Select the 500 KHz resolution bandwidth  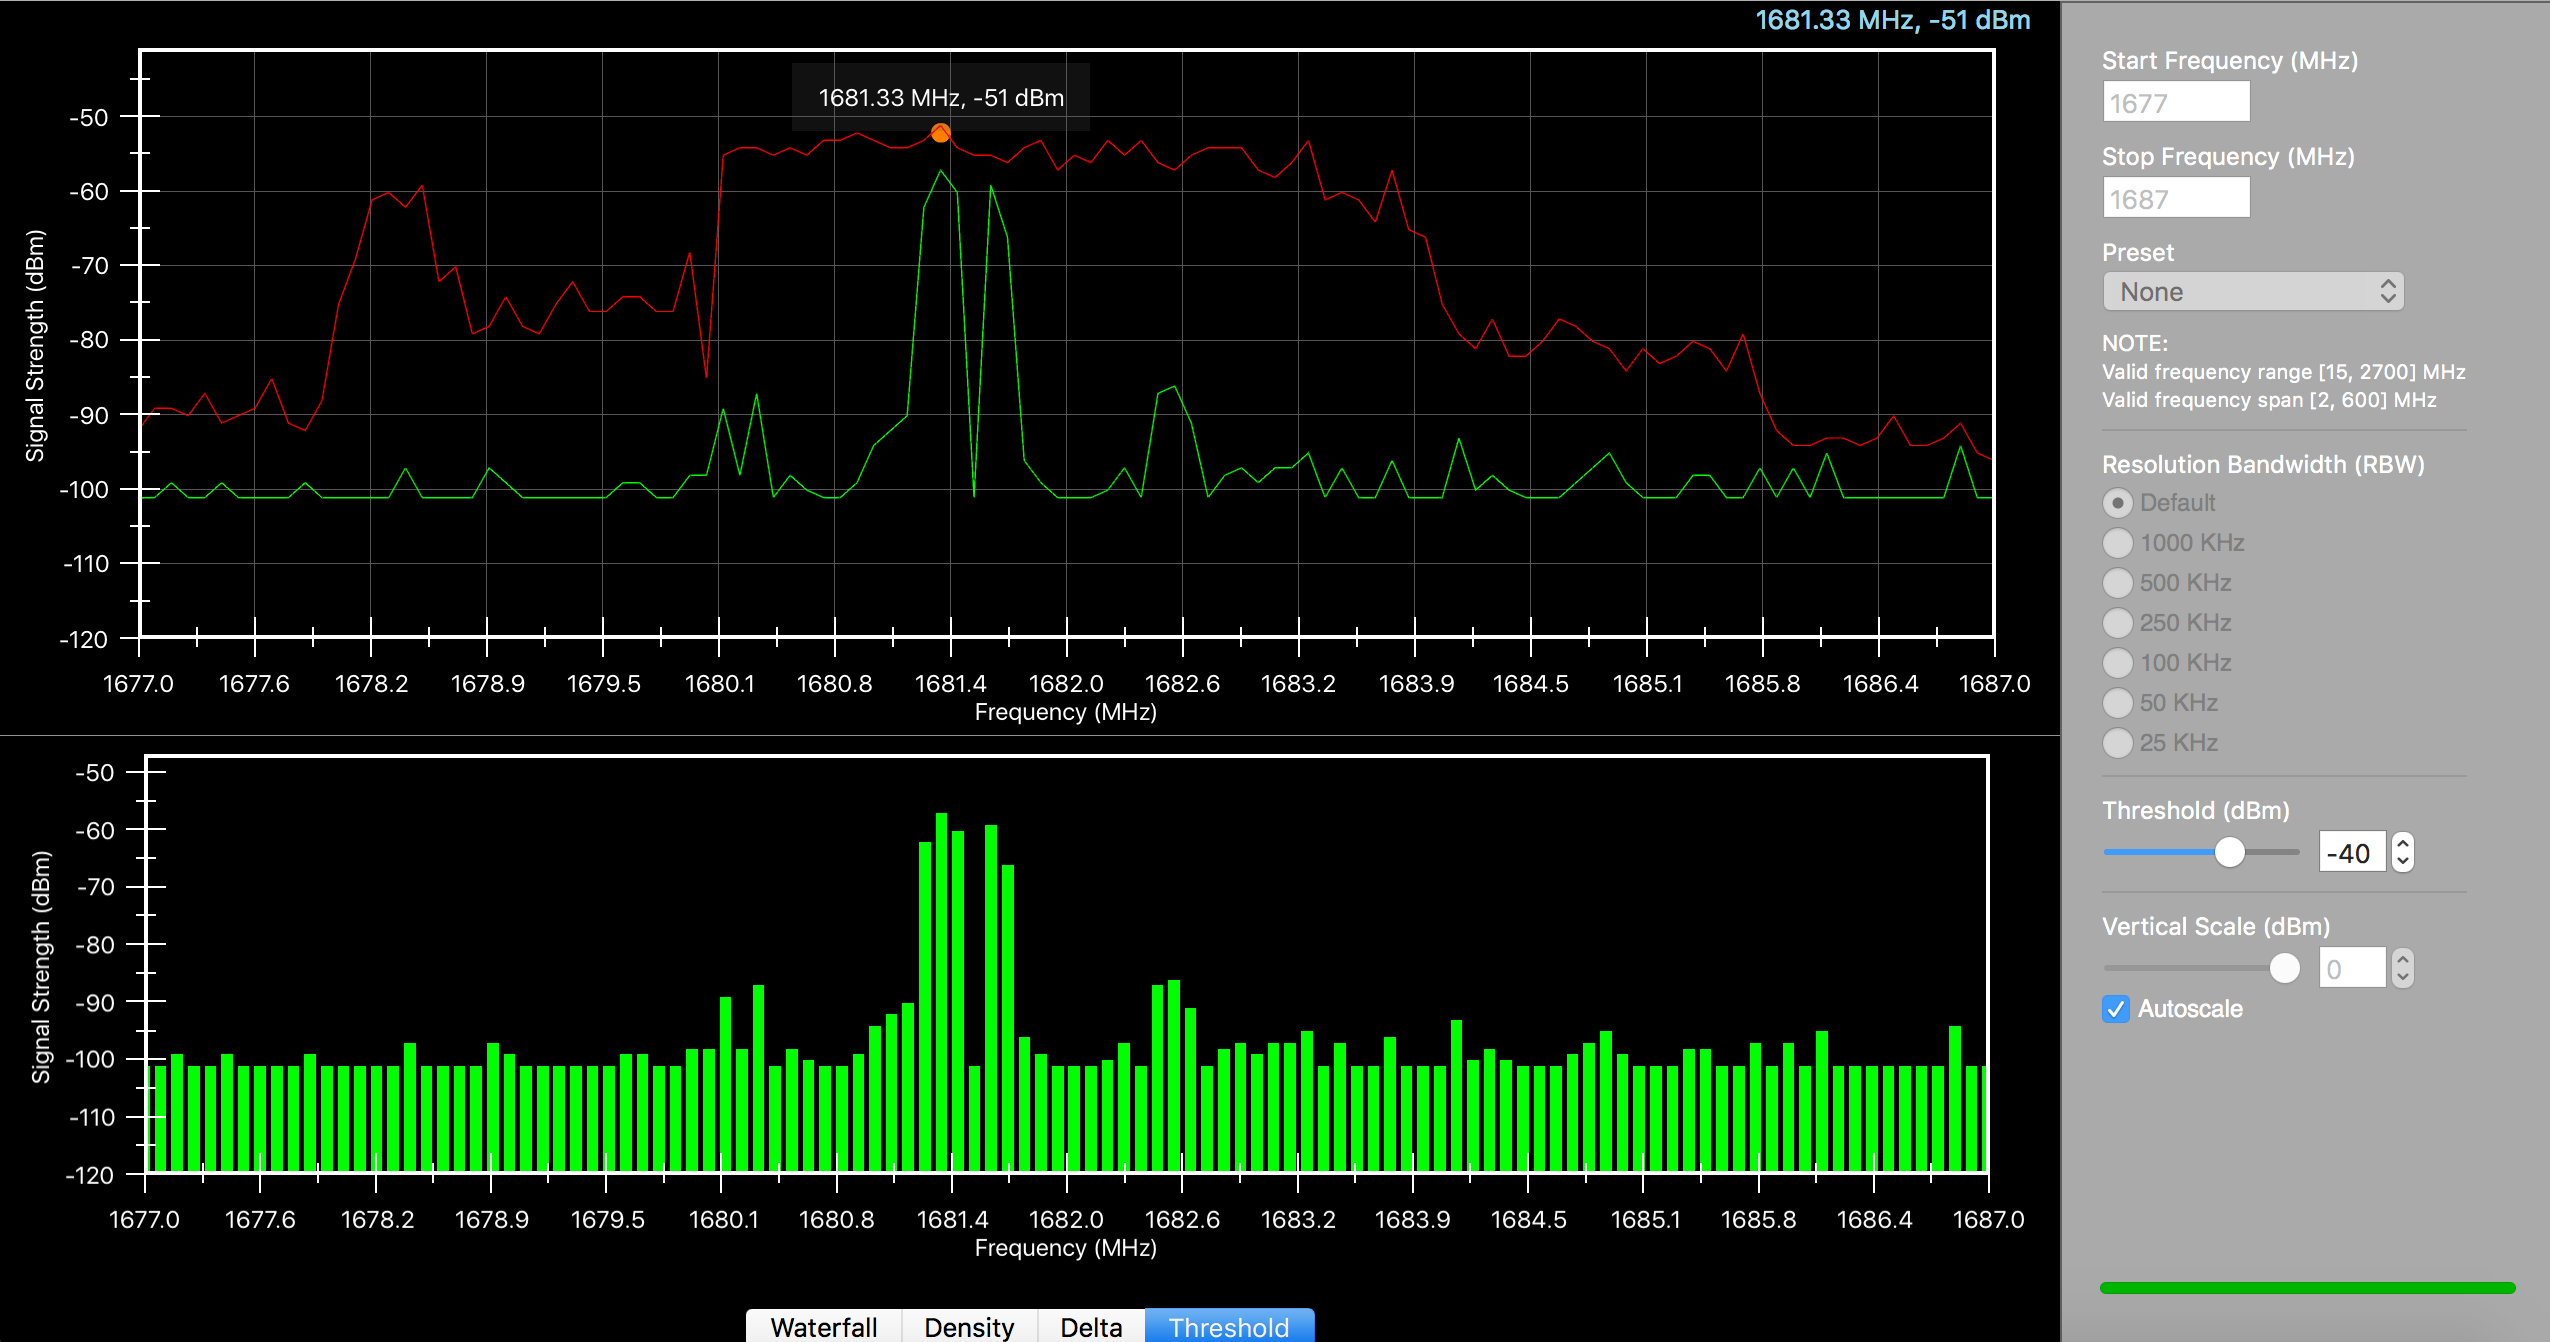(2117, 583)
